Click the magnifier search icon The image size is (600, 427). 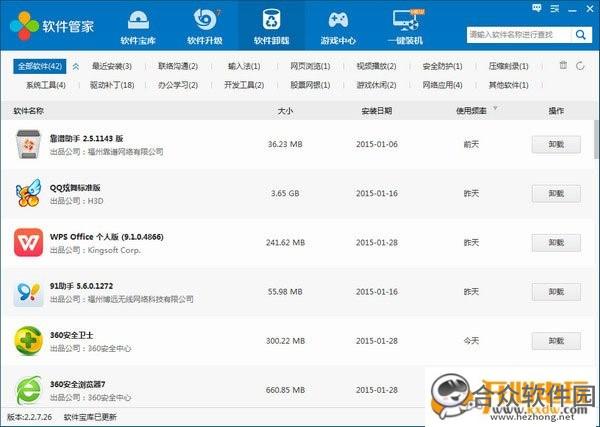581,35
